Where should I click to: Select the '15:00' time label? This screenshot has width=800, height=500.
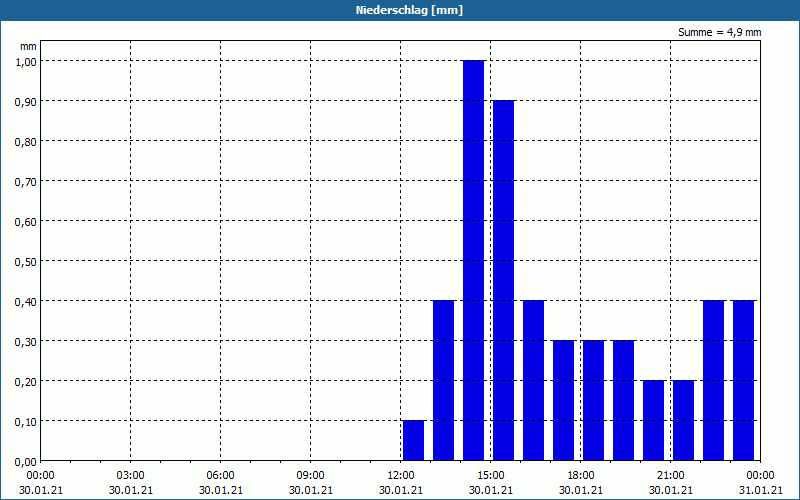(x=491, y=476)
